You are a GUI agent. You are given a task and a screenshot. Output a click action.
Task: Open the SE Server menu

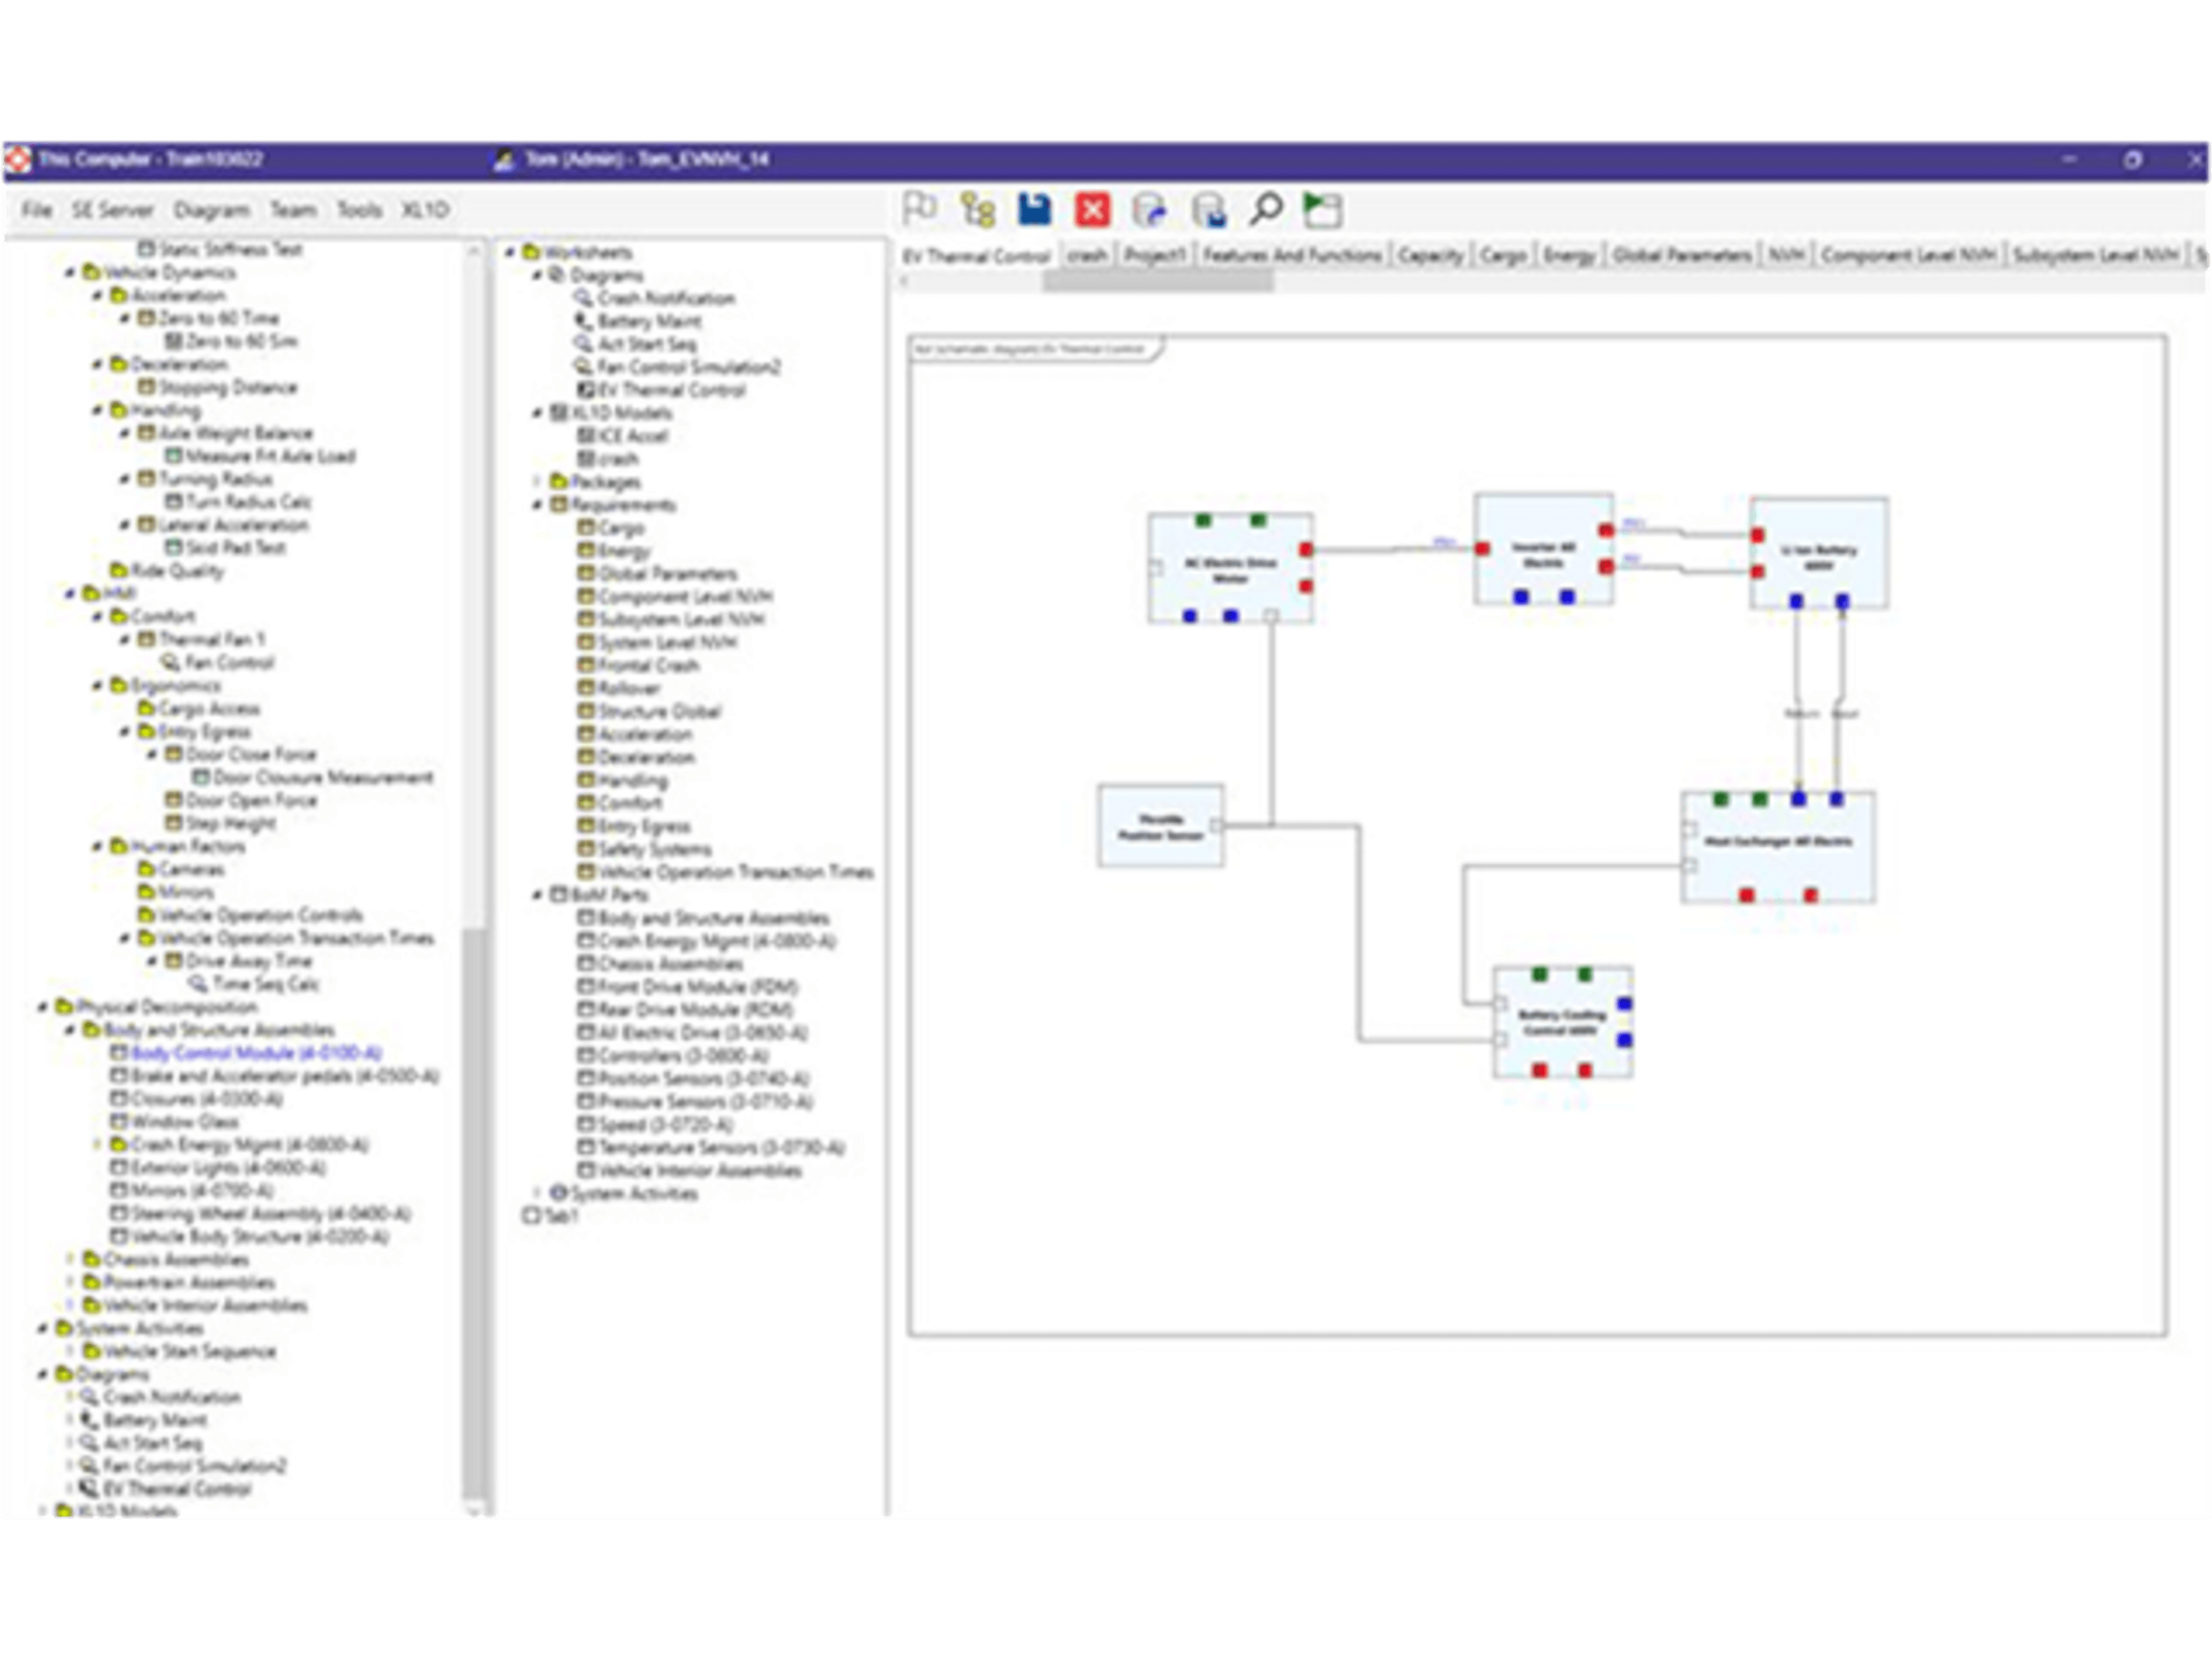112,210
